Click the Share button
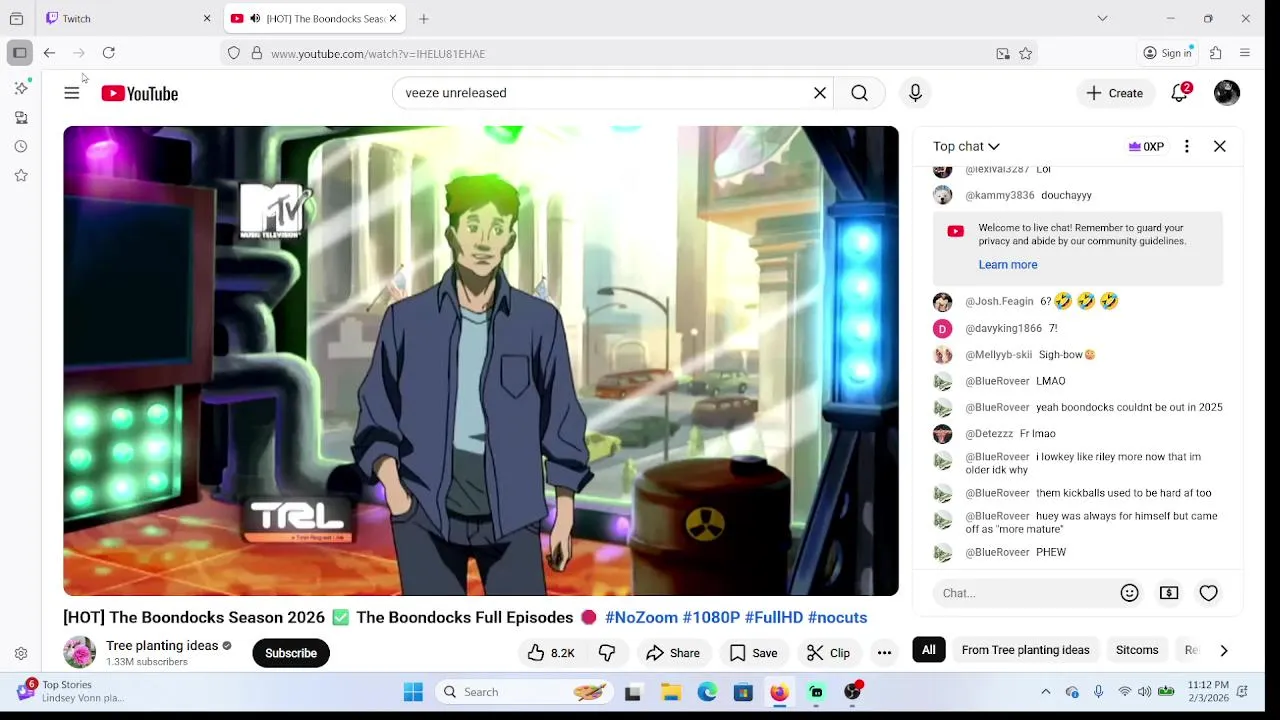Image resolution: width=1280 pixels, height=720 pixels. point(673,653)
